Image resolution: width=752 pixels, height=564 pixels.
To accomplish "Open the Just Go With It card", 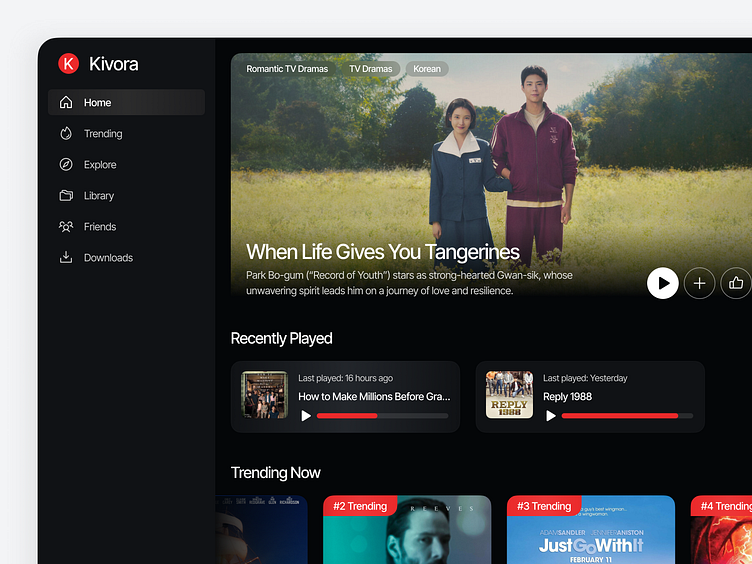I will click(591, 529).
